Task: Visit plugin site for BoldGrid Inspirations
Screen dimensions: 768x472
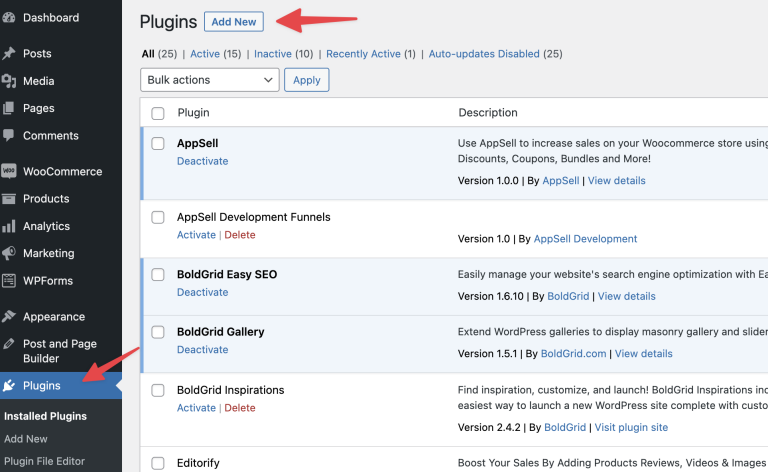Action: point(631,427)
